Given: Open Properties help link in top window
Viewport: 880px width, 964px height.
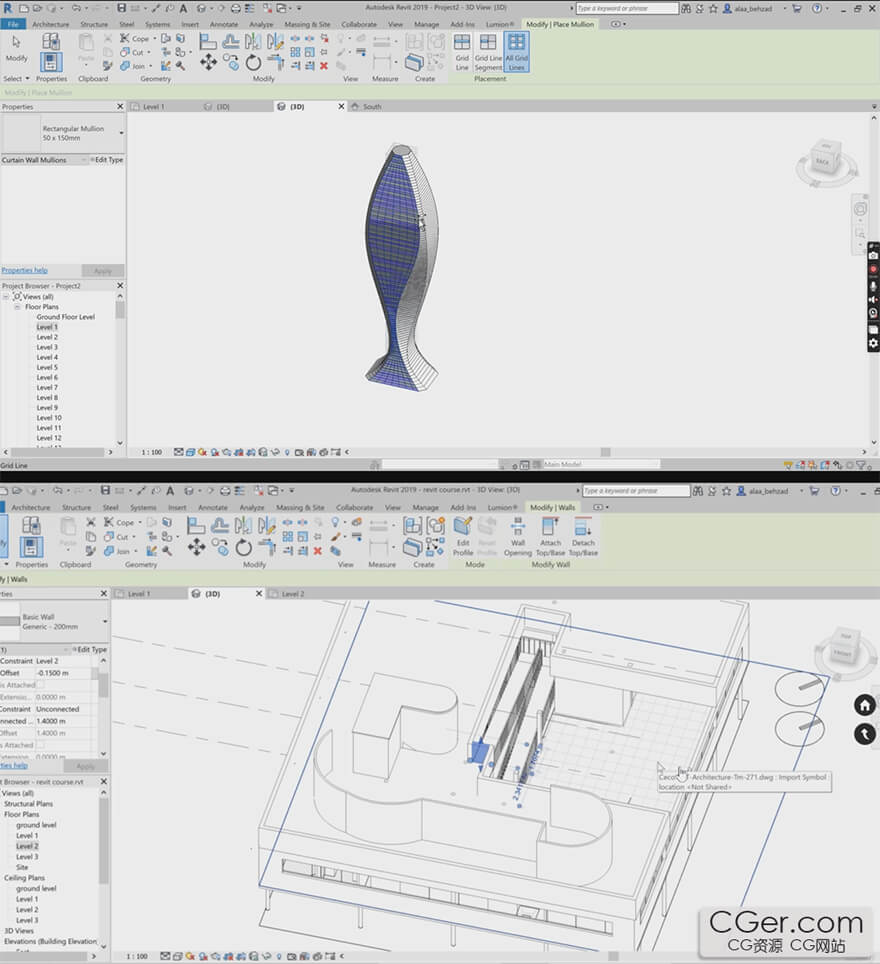Looking at the screenshot, I should (x=25, y=270).
